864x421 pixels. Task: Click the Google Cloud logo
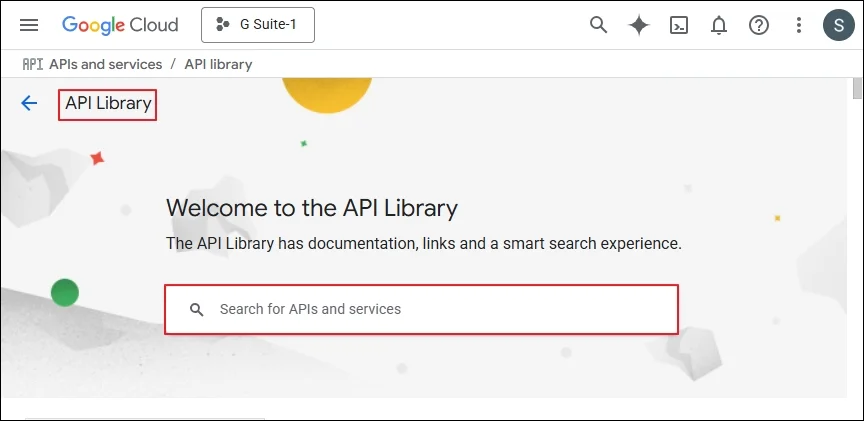pyautogui.click(x=120, y=25)
